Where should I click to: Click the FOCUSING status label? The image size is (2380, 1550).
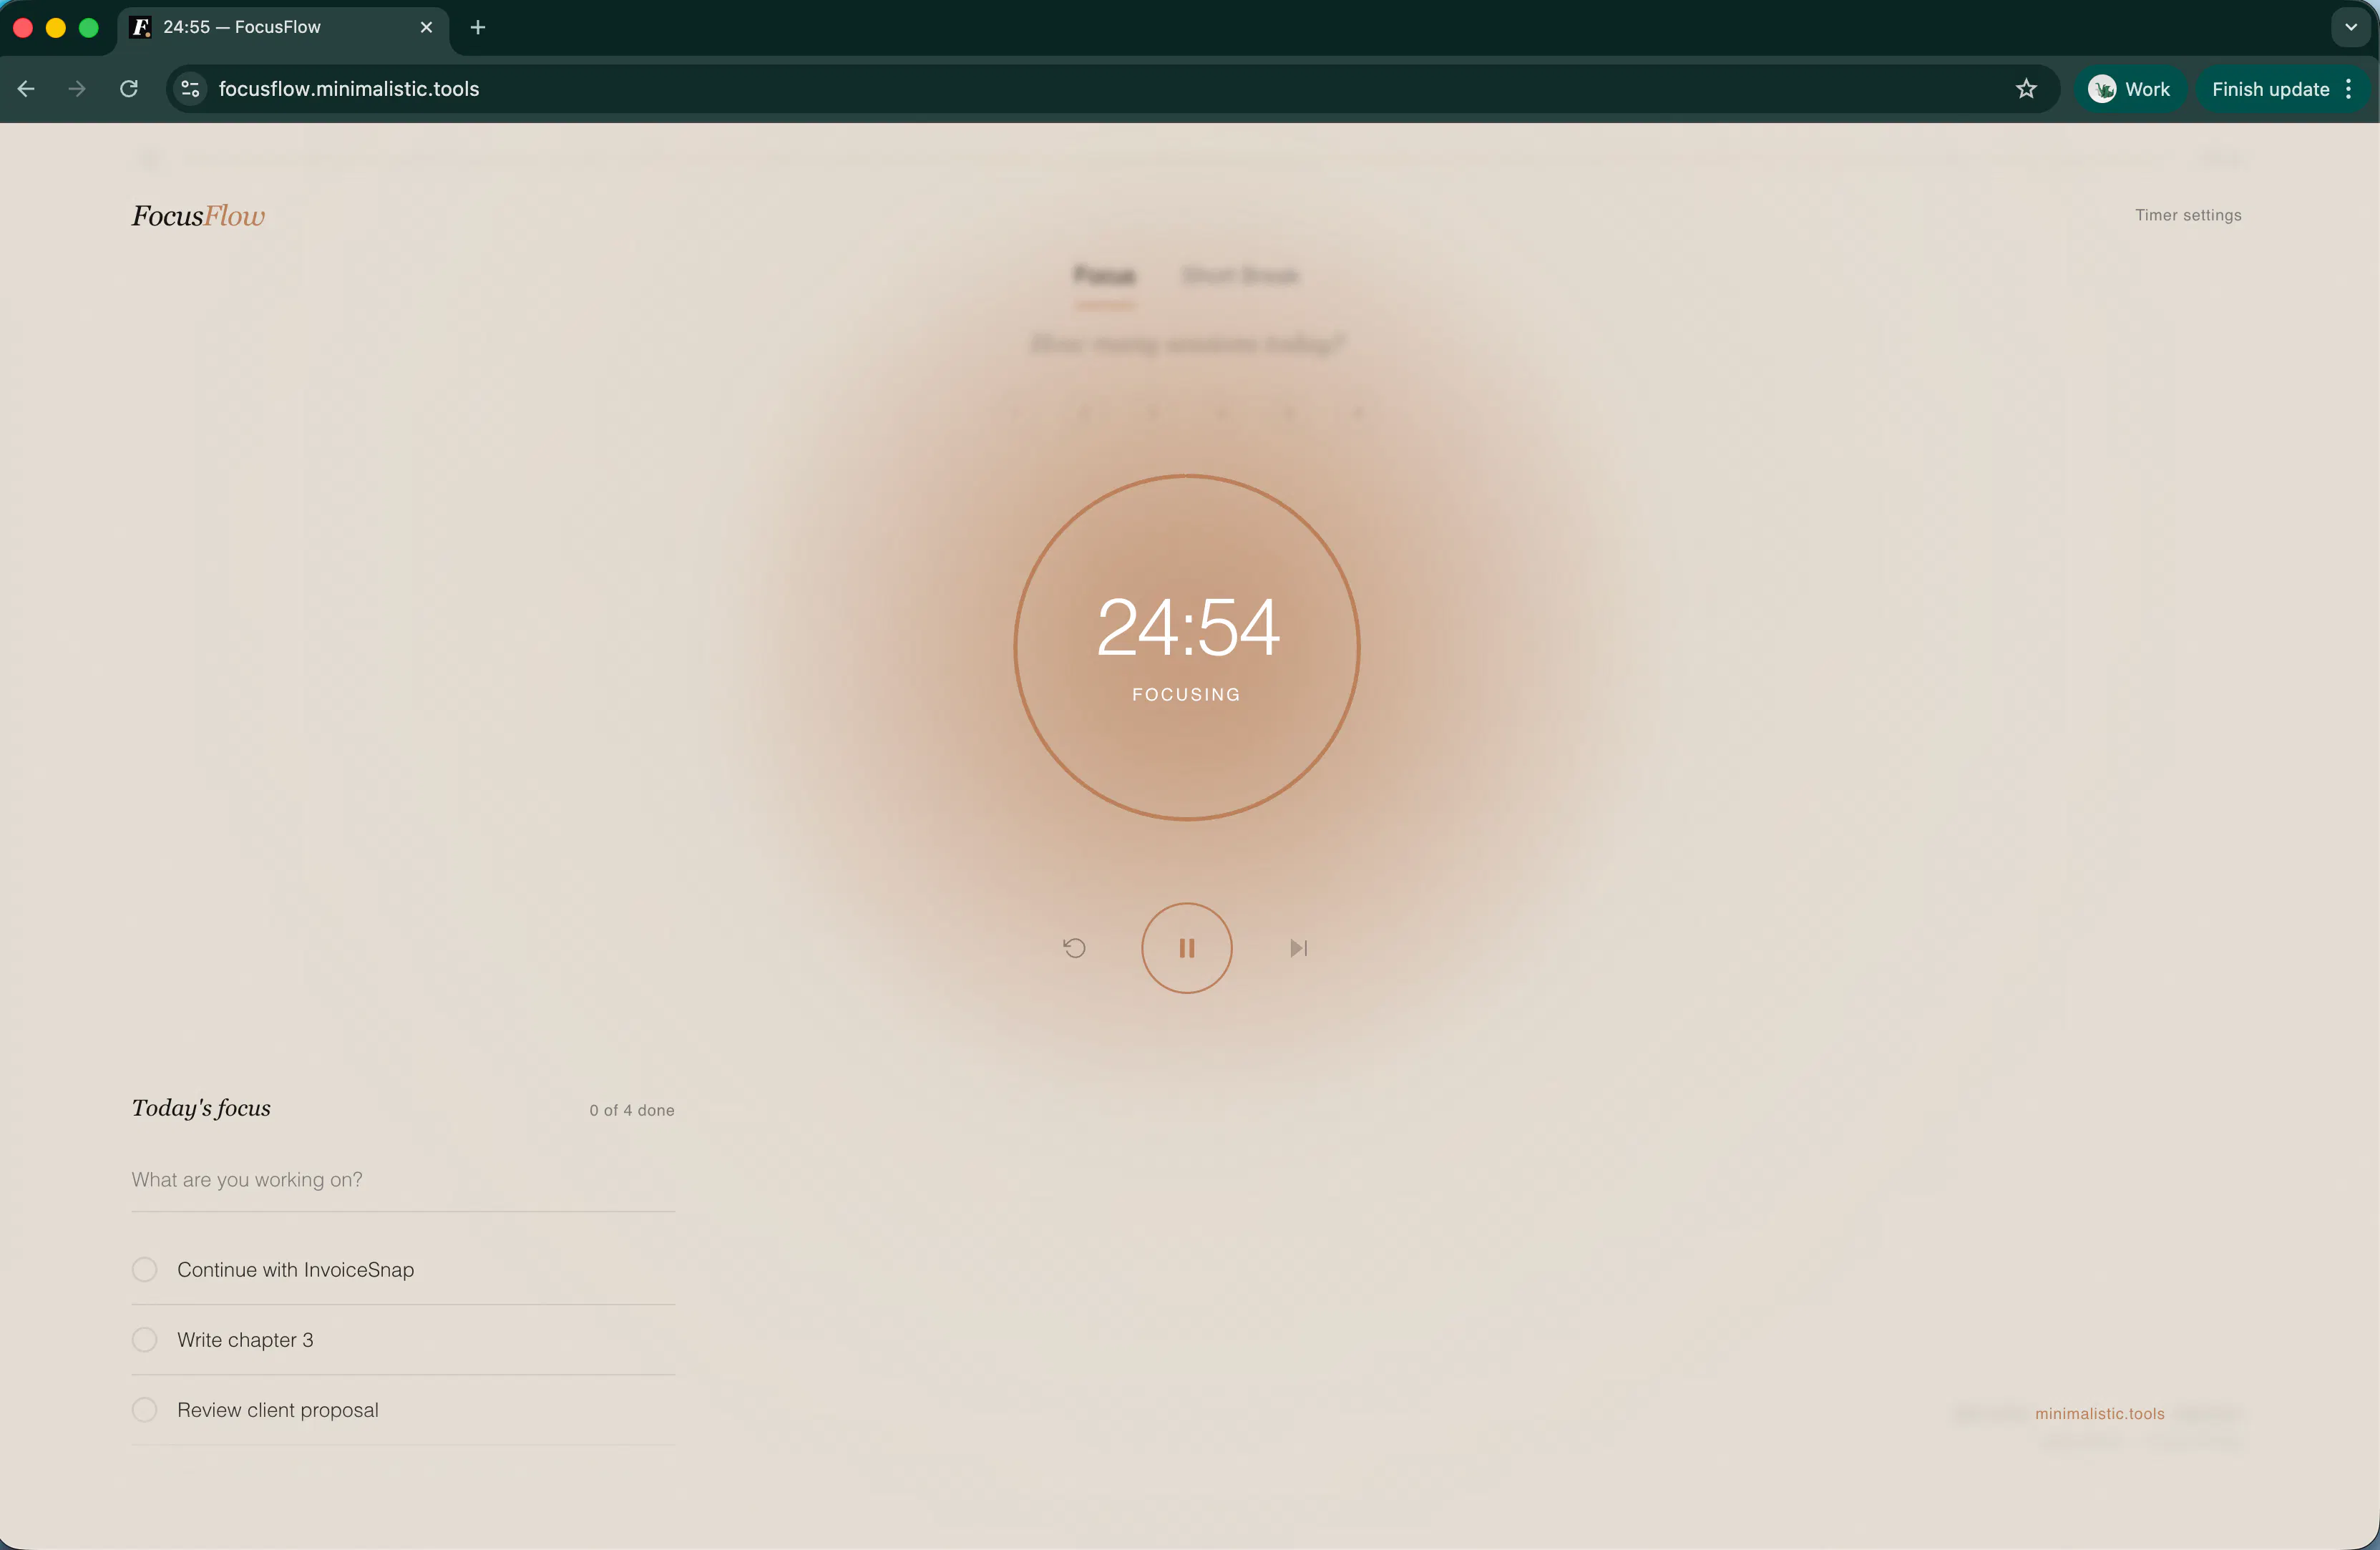[1186, 694]
